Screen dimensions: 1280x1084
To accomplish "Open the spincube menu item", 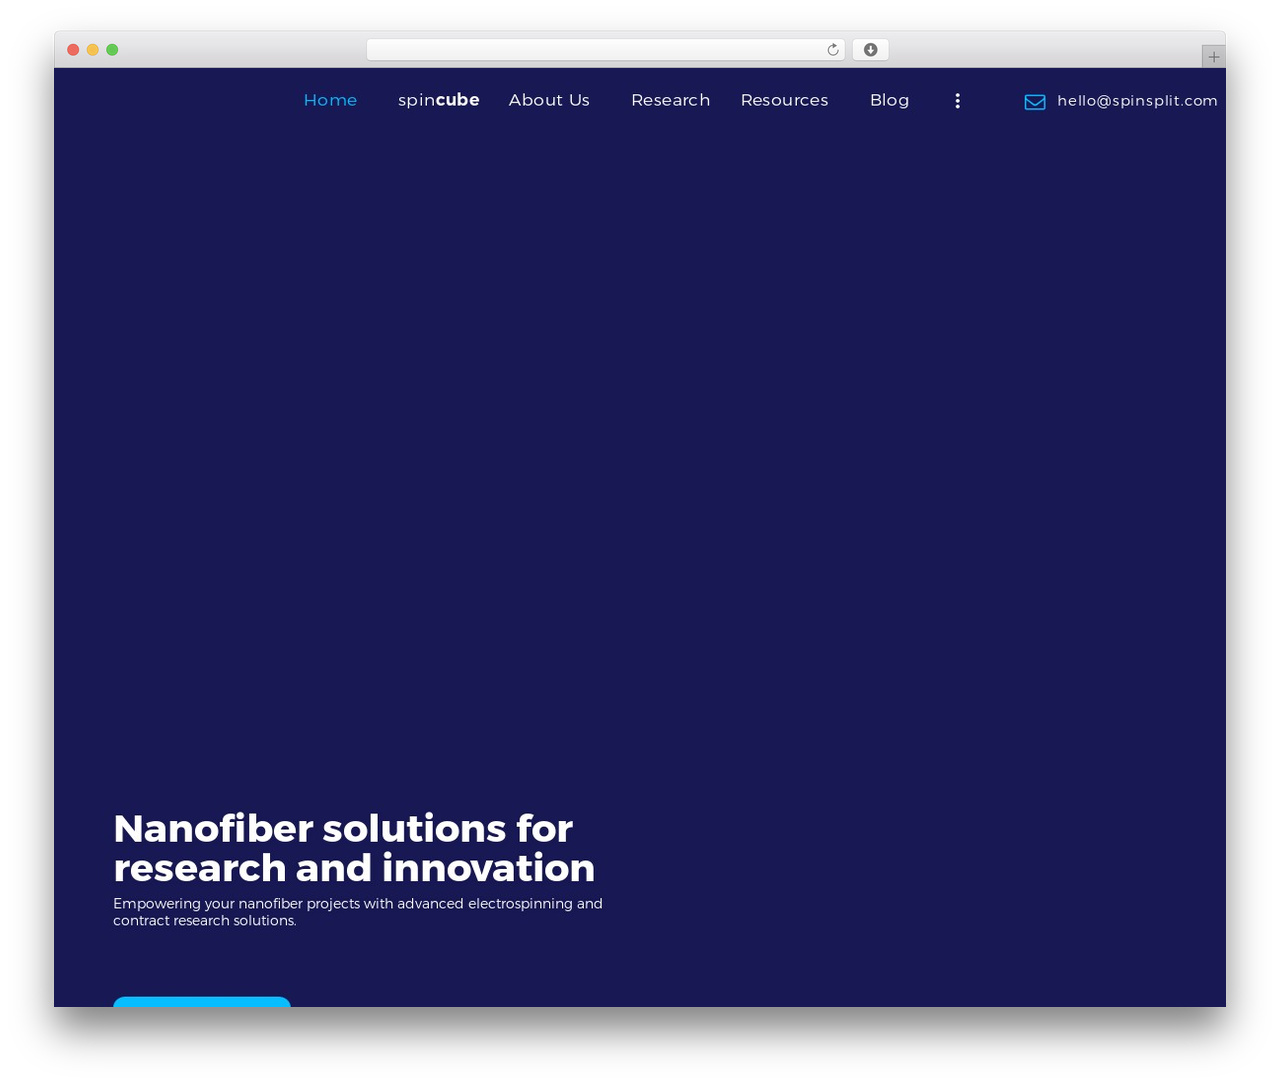I will pos(439,100).
